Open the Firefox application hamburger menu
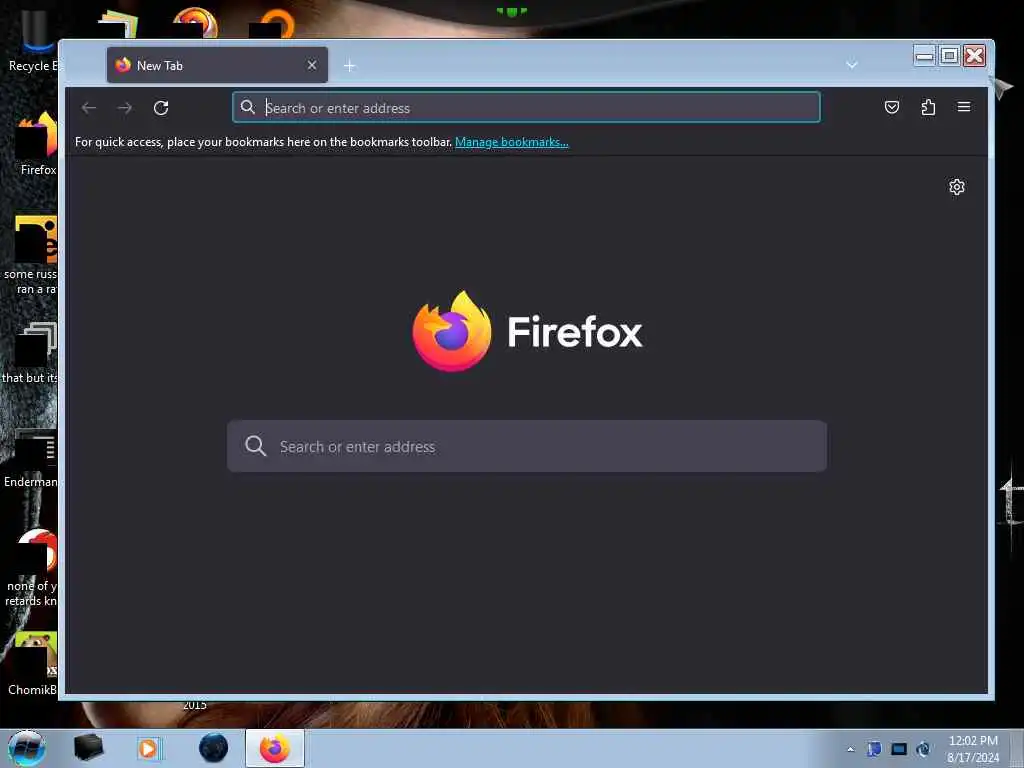 964,107
